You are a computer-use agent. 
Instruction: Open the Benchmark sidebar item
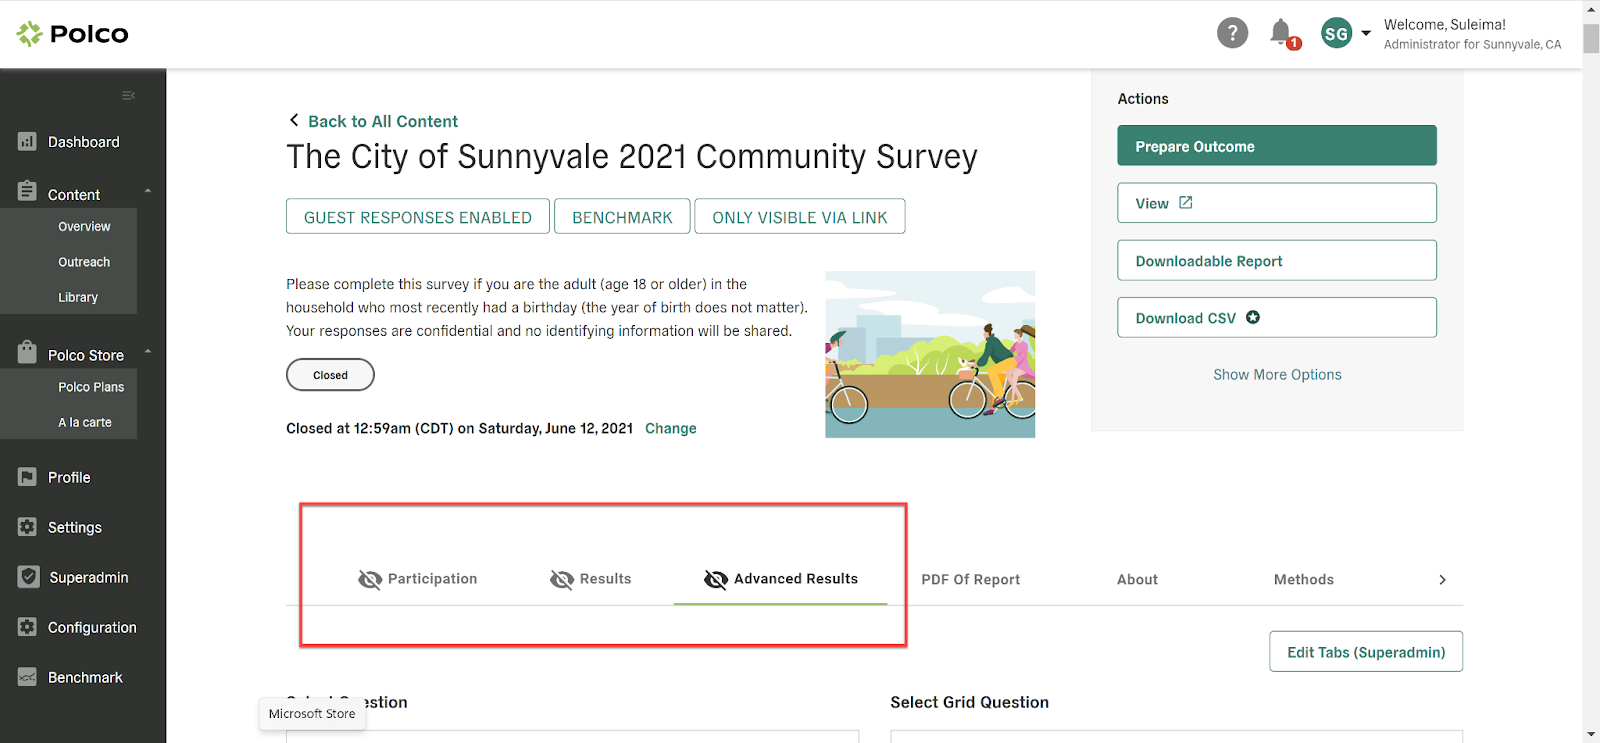click(x=85, y=677)
